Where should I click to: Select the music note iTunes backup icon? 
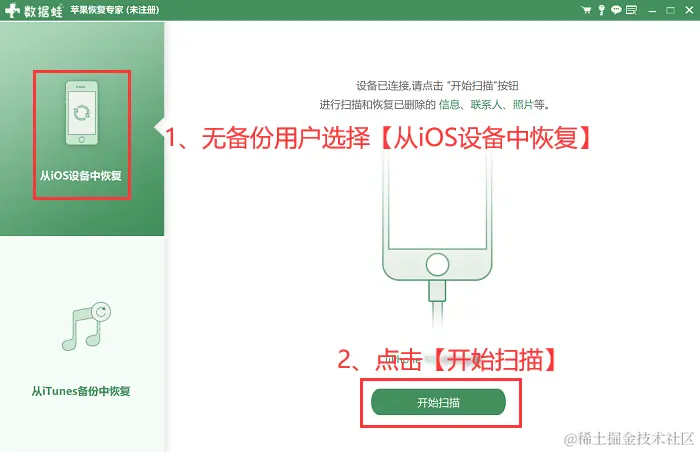point(86,326)
